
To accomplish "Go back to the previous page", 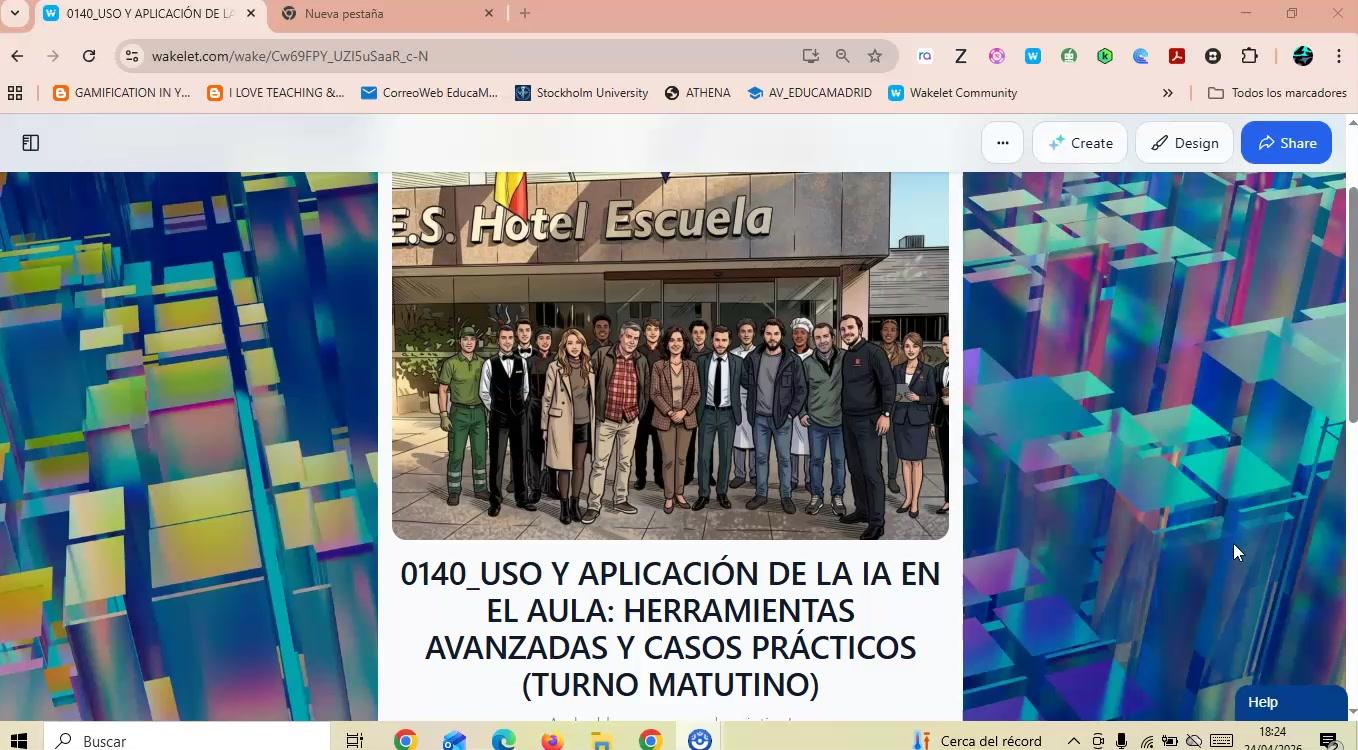I will pos(17,56).
